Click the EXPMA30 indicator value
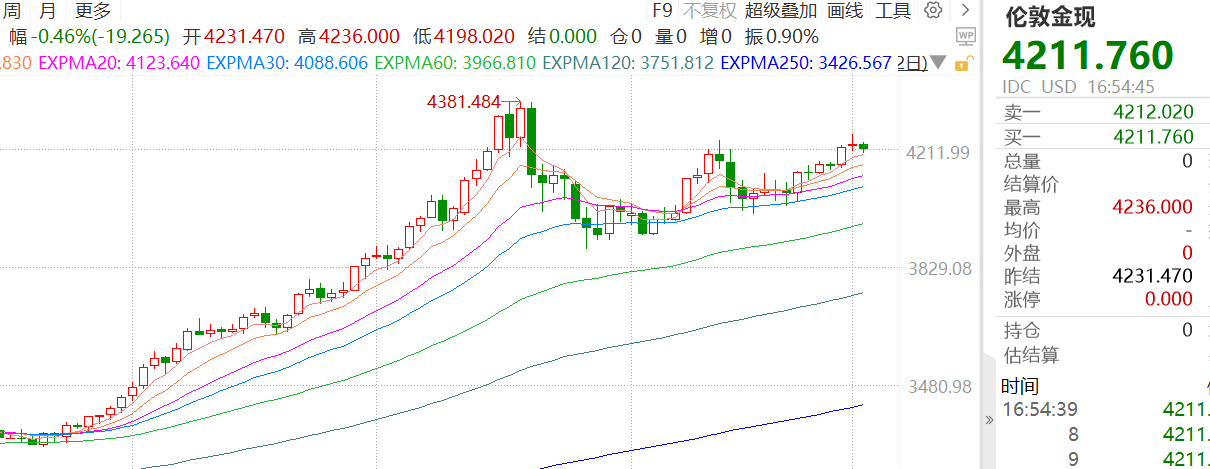1210x469 pixels. (287, 63)
